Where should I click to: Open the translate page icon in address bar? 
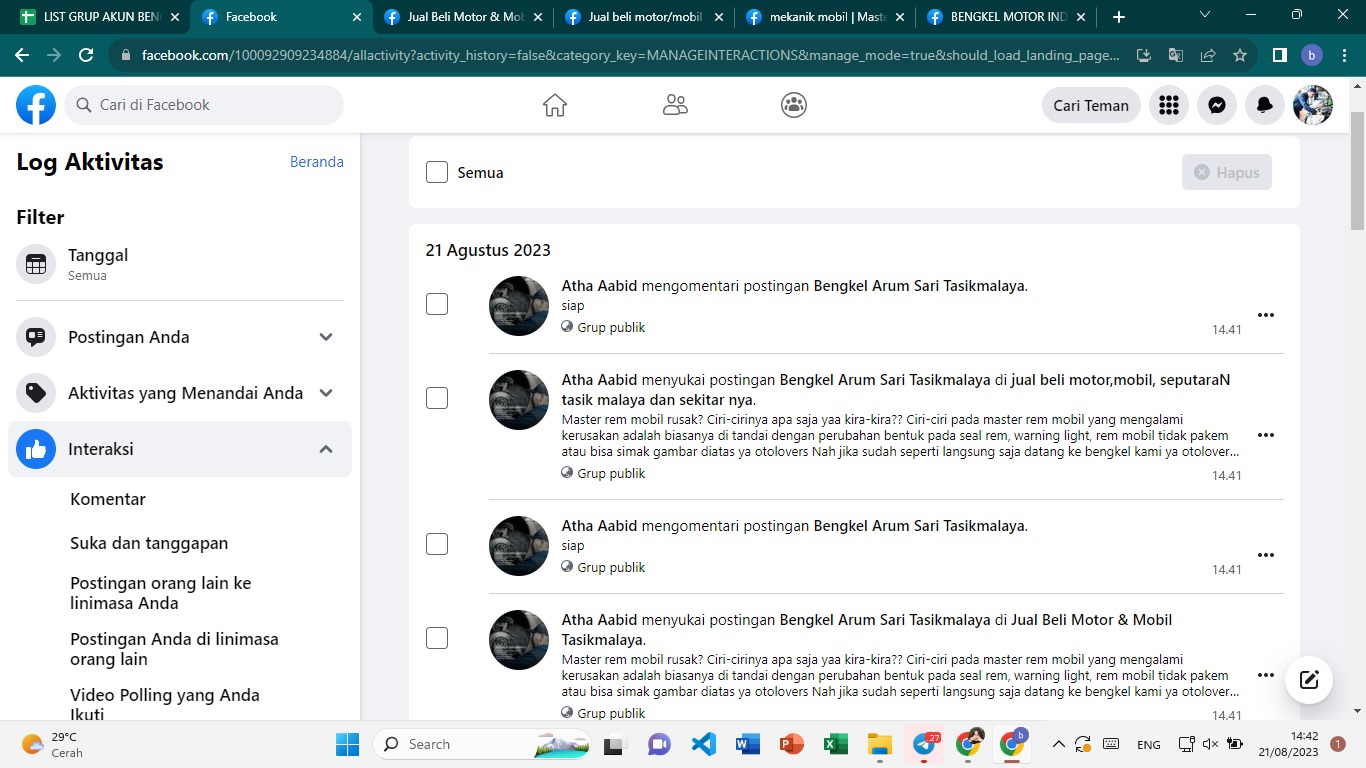(x=1176, y=56)
